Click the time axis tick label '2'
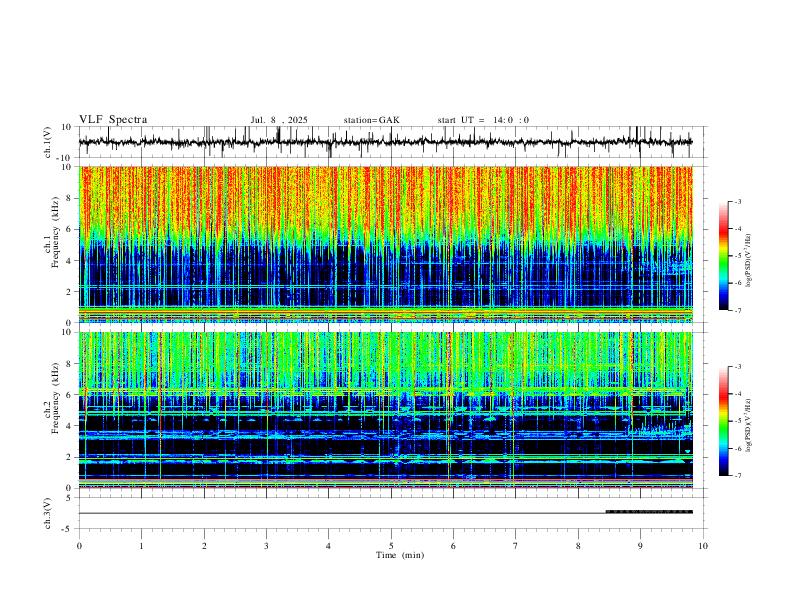Viewport: 792px width, 612px height. (x=204, y=546)
